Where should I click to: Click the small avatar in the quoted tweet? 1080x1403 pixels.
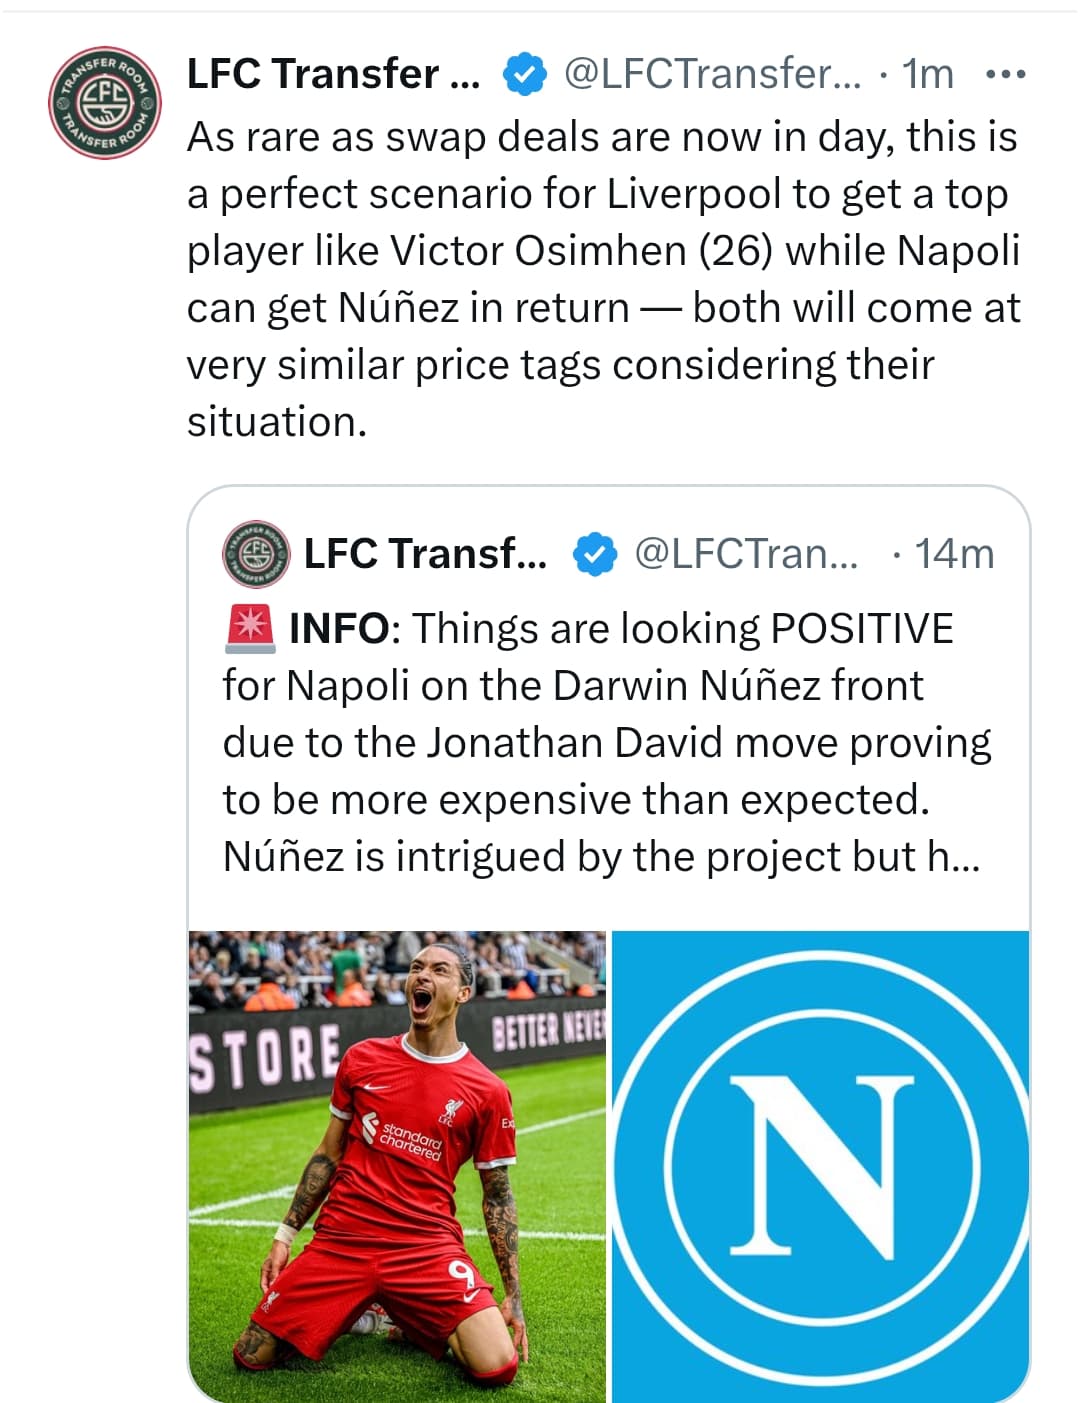click(x=256, y=554)
